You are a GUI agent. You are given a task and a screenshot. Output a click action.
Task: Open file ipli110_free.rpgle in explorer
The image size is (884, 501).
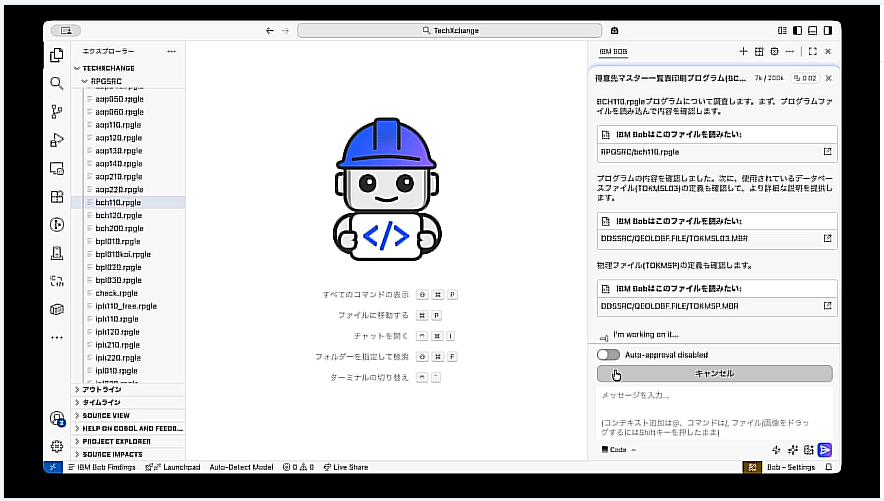pos(129,306)
